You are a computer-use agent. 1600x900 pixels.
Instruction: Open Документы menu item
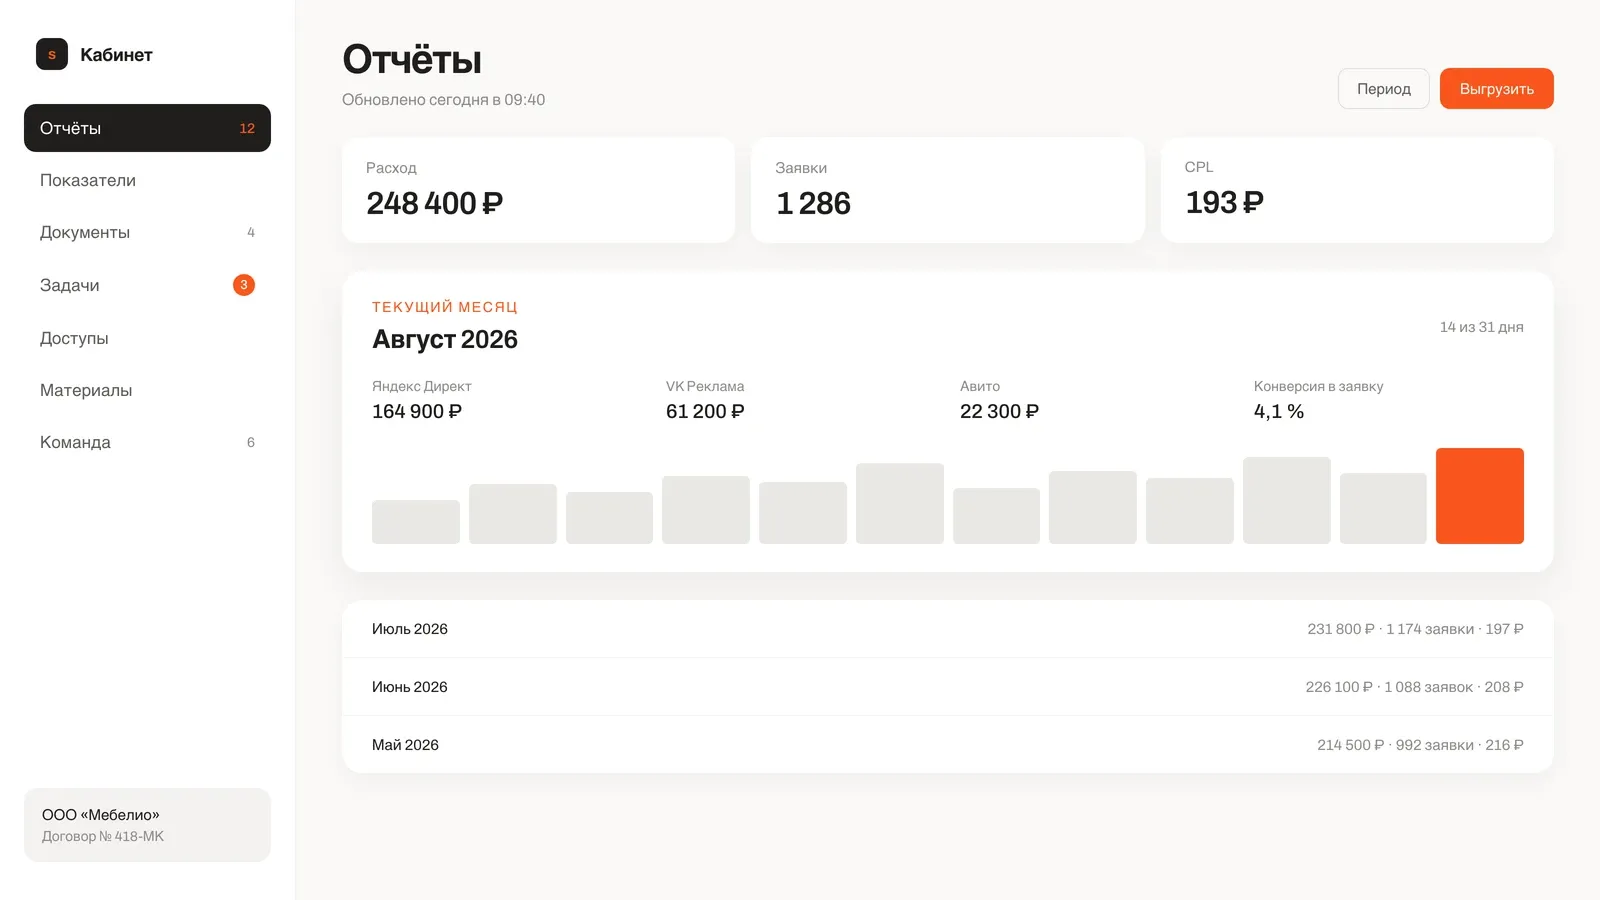[x=147, y=232]
